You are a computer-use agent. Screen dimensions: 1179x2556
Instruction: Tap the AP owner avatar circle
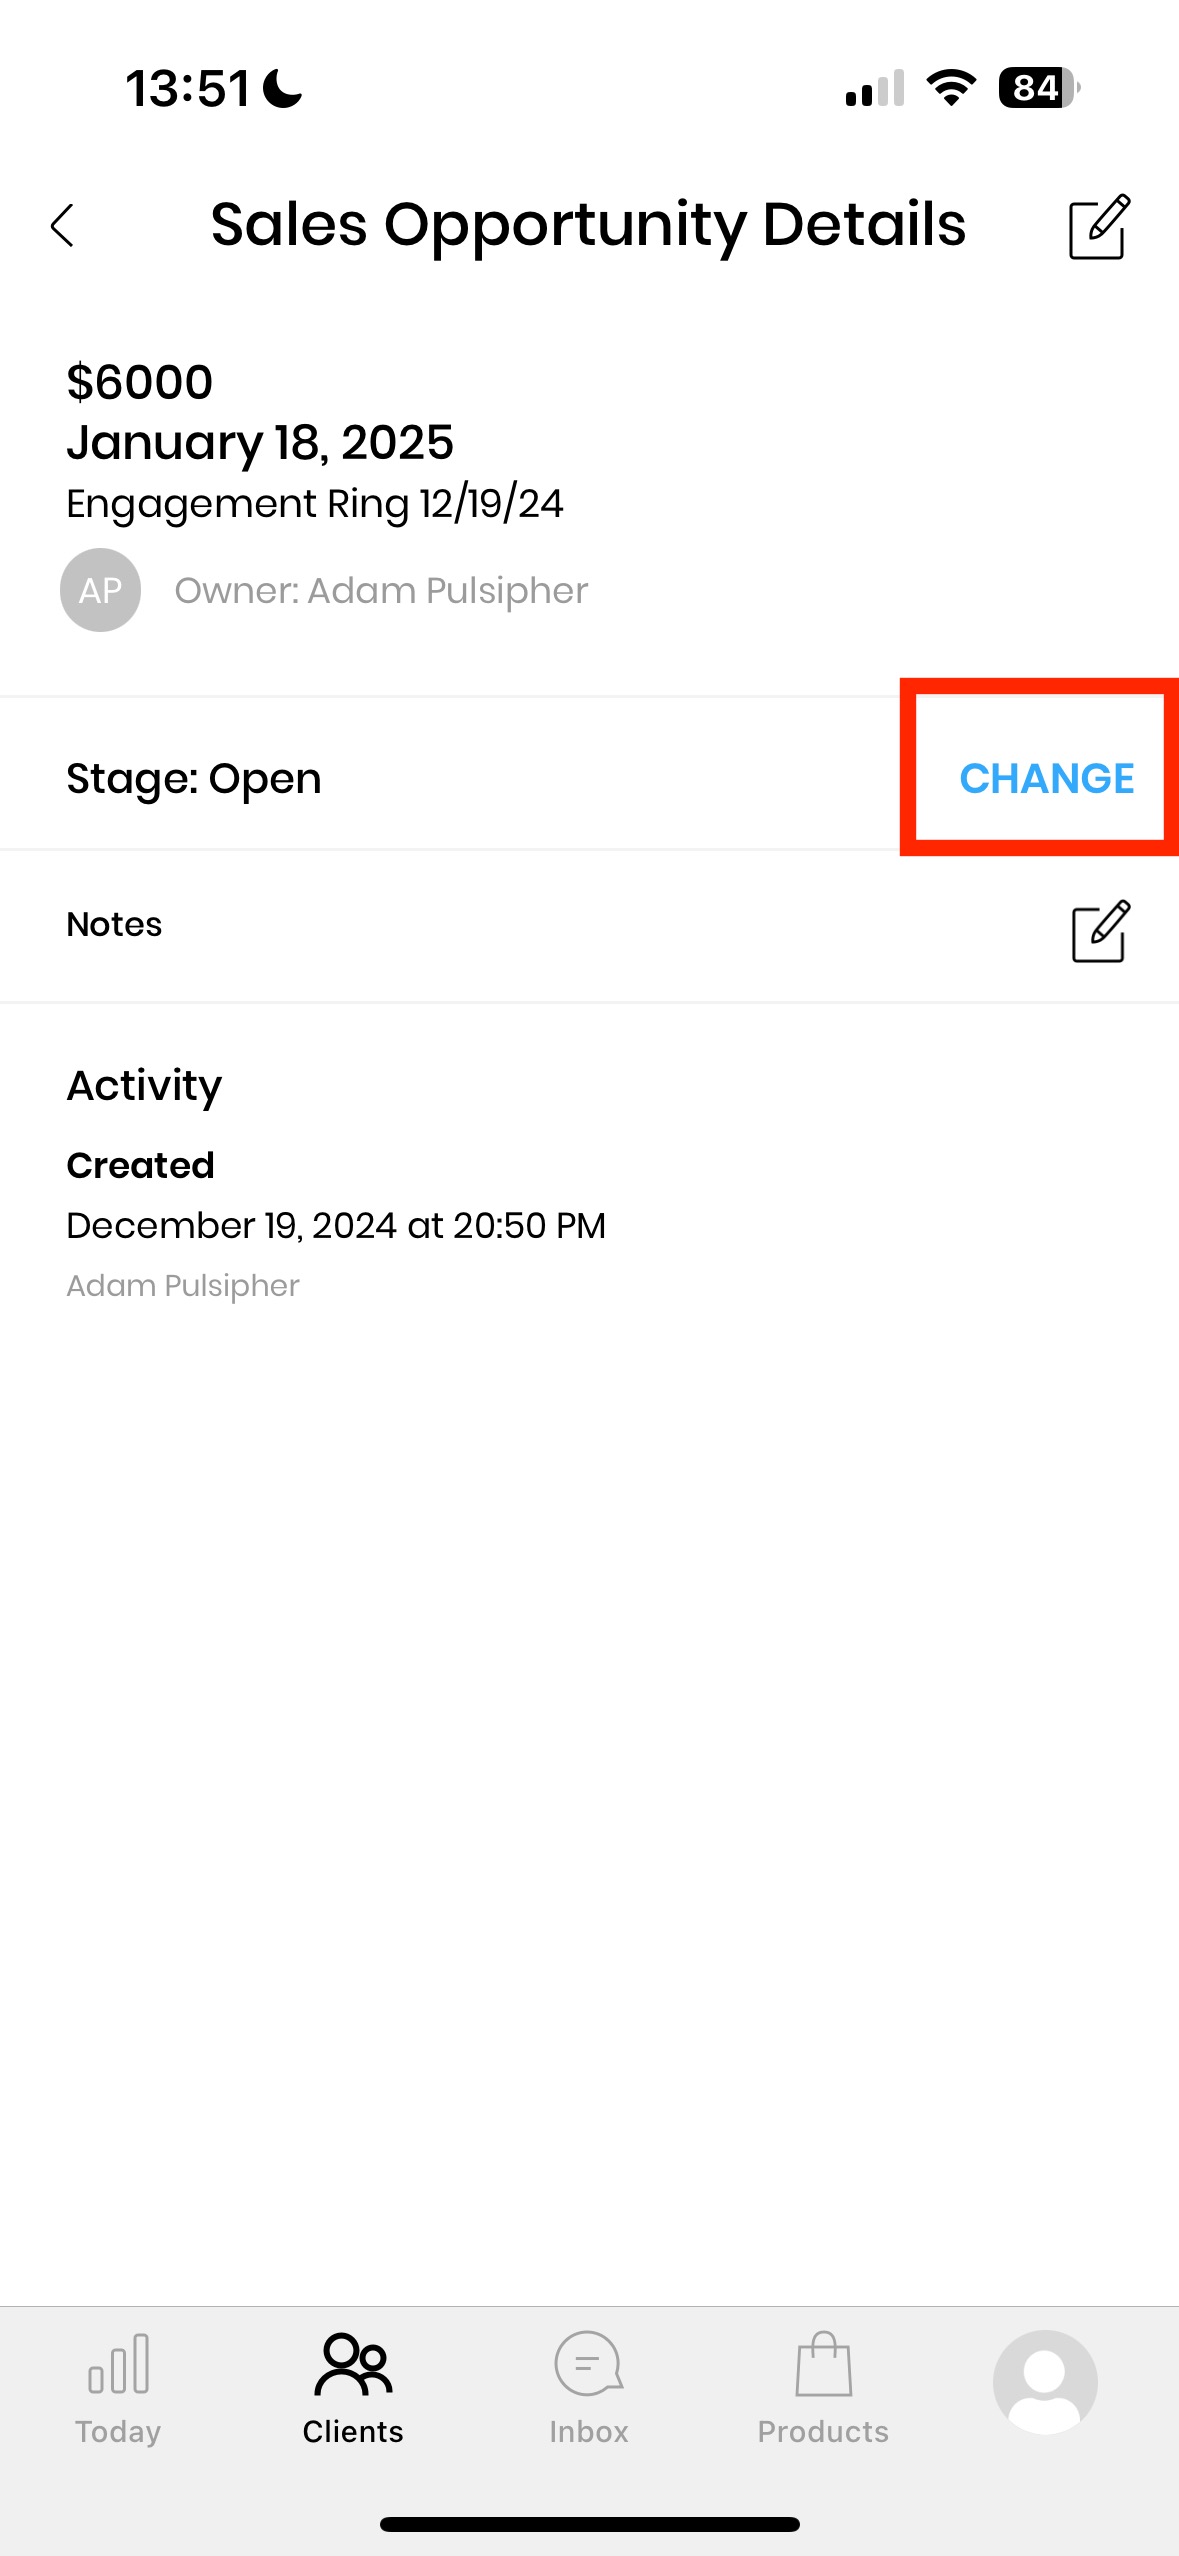click(x=100, y=590)
